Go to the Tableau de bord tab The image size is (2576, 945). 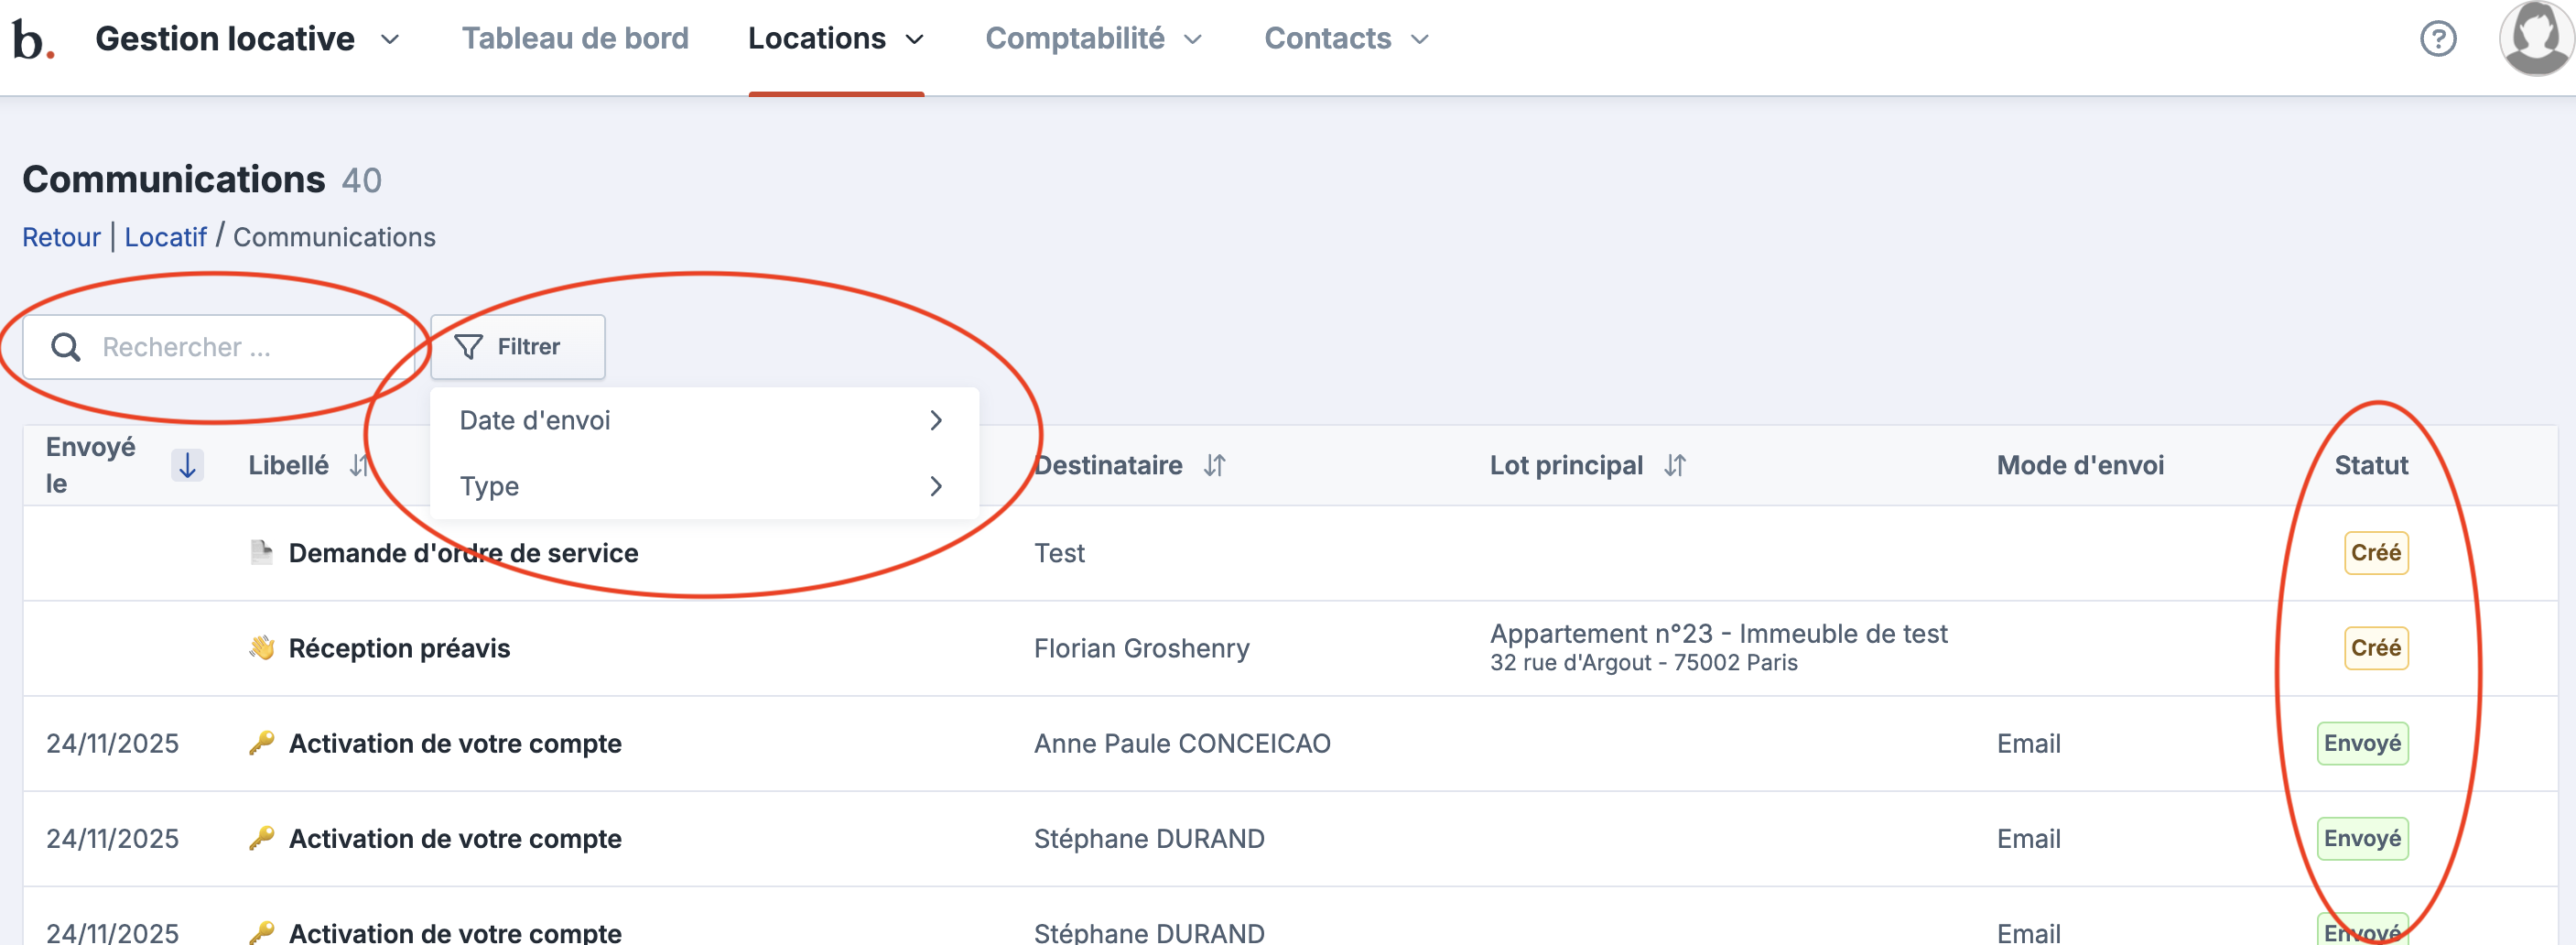pyautogui.click(x=575, y=39)
